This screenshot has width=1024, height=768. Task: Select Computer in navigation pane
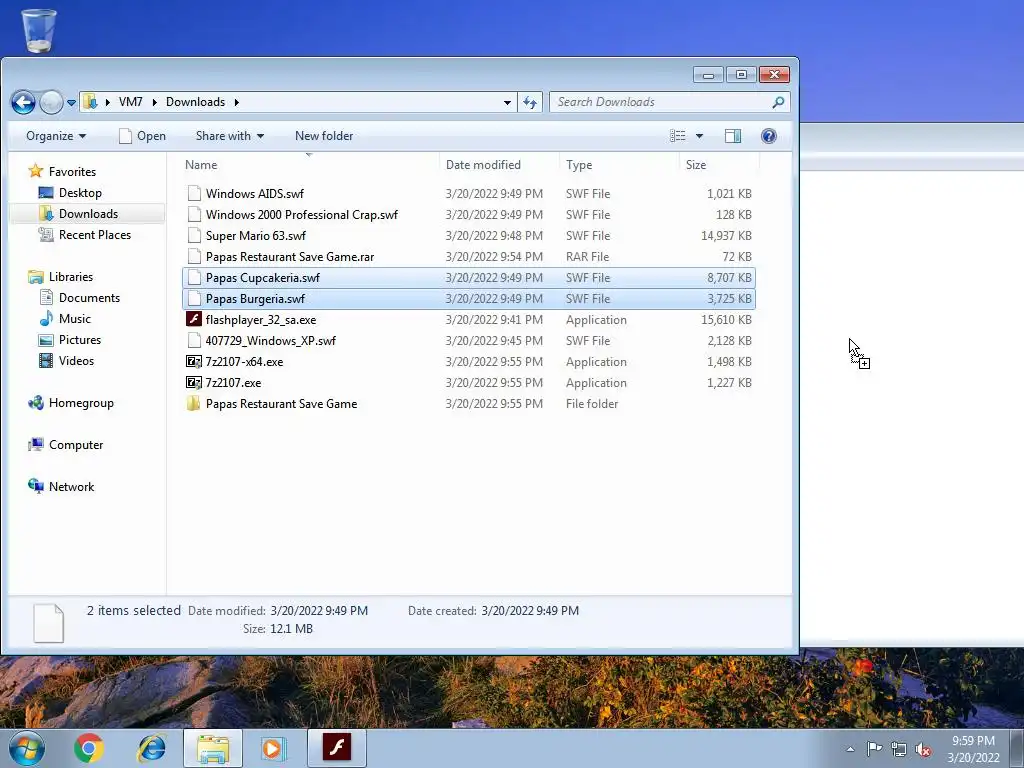[76, 445]
